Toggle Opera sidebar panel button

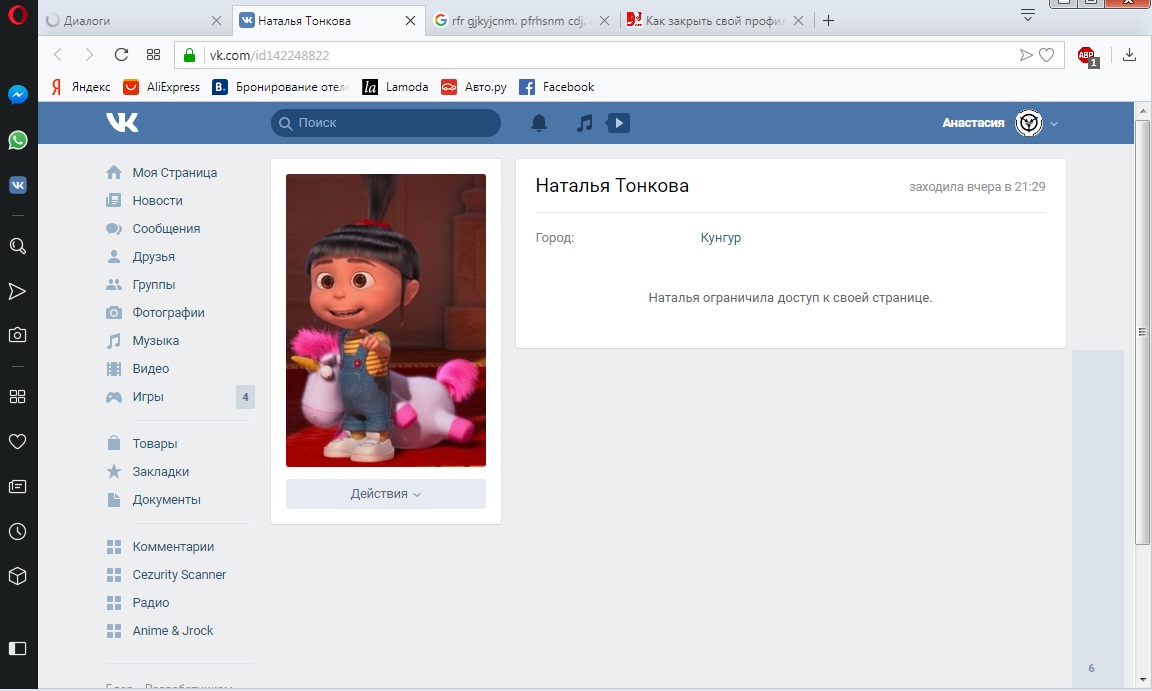pyautogui.click(x=17, y=648)
